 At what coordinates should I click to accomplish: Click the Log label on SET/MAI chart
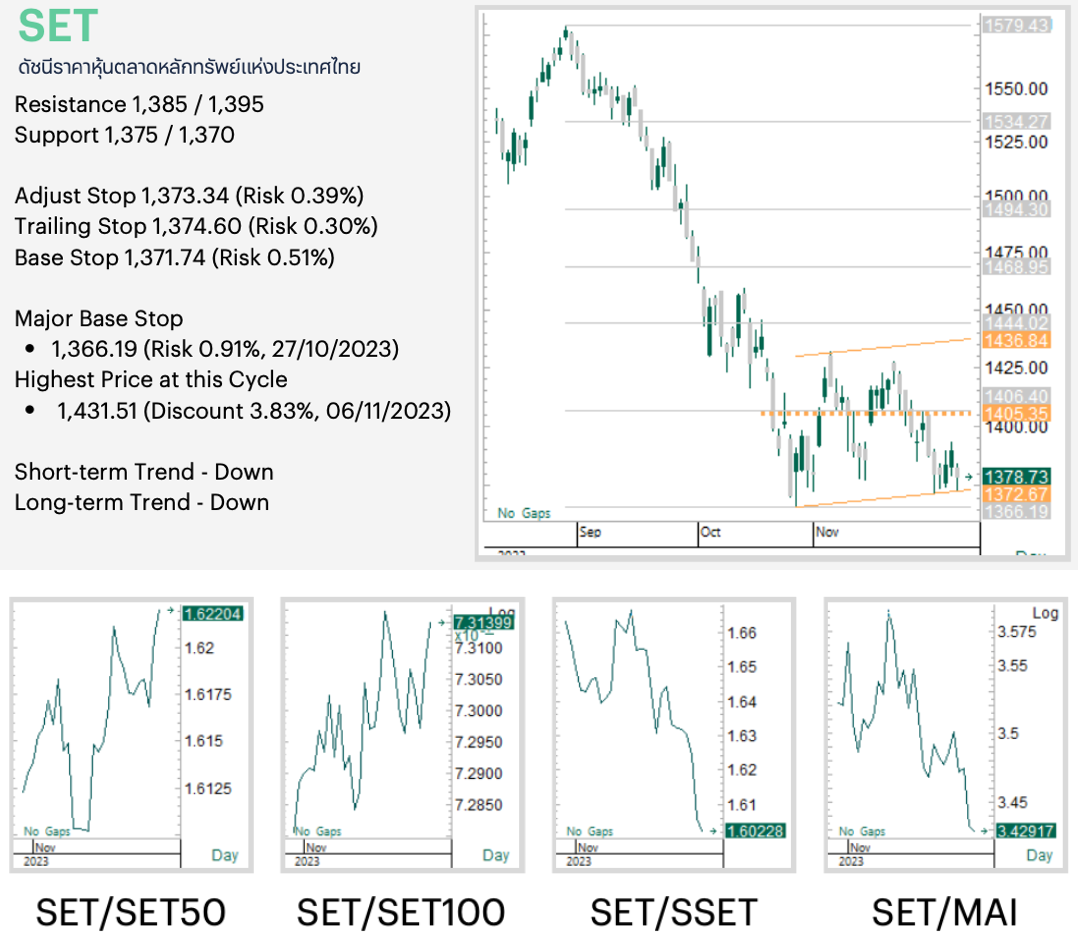[1045, 613]
